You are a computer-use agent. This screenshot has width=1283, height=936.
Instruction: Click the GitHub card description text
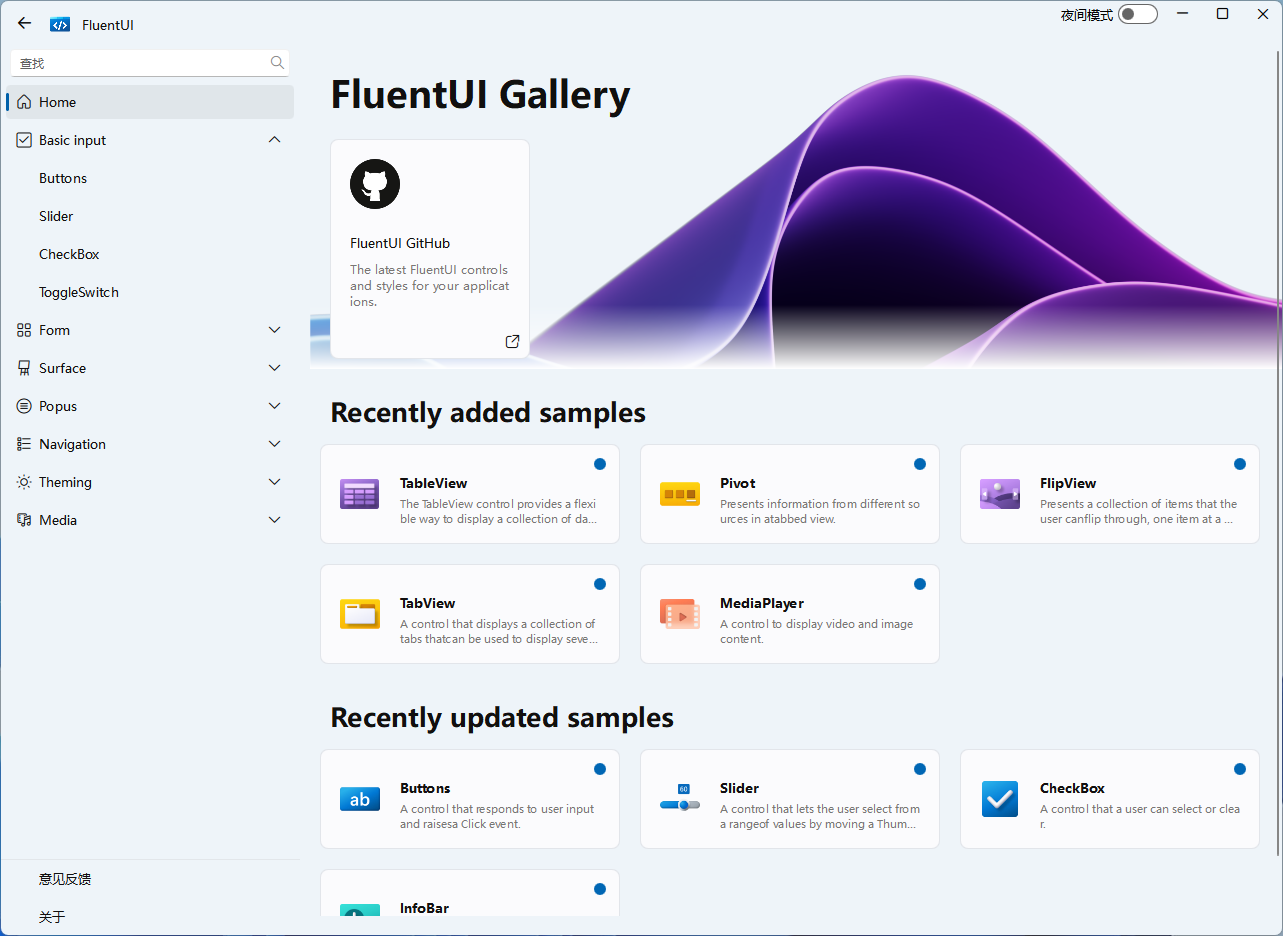(429, 285)
